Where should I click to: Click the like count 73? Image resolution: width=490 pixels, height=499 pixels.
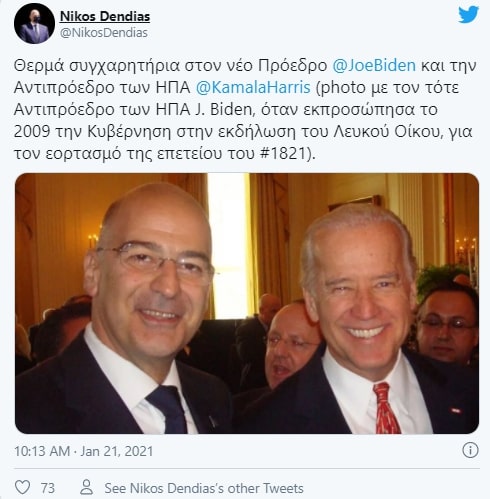point(48,488)
